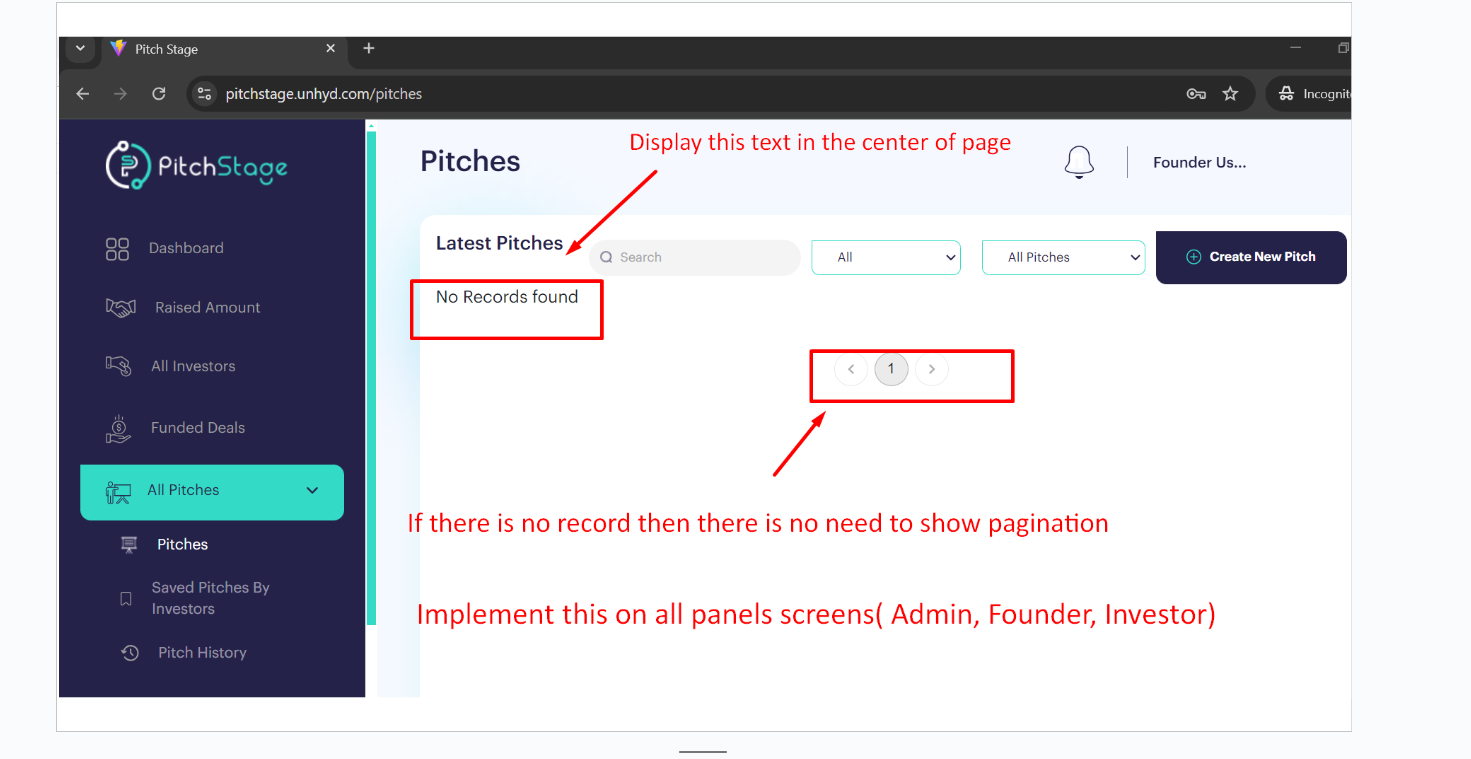Click the search magnifier icon
Screen dimensions: 1471x759
click(606, 257)
